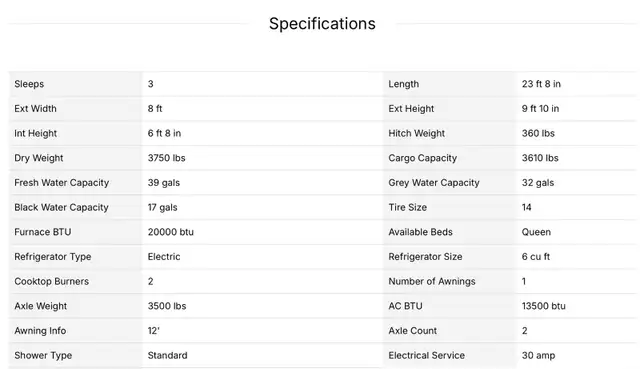Click the Tire Size value 14

527,207
